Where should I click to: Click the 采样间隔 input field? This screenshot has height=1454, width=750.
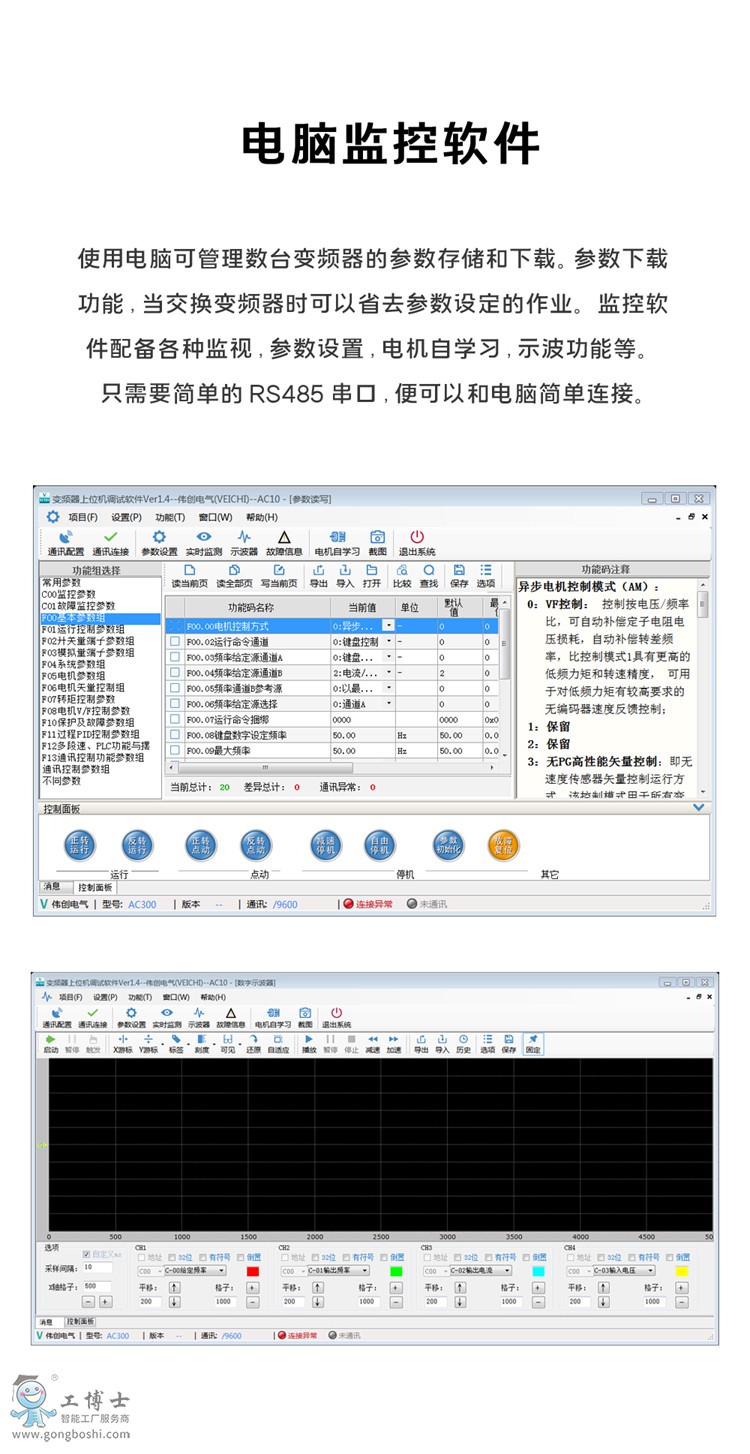click(97, 1267)
